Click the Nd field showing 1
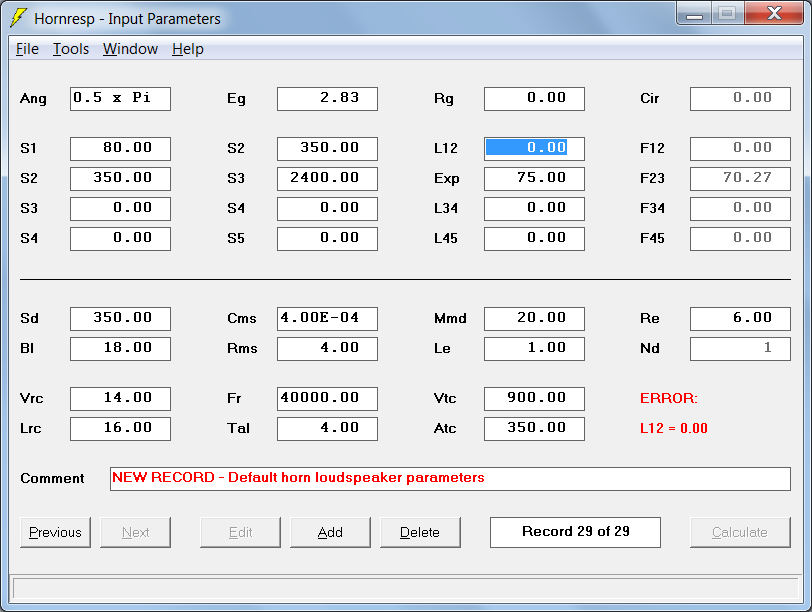 pyautogui.click(x=741, y=349)
